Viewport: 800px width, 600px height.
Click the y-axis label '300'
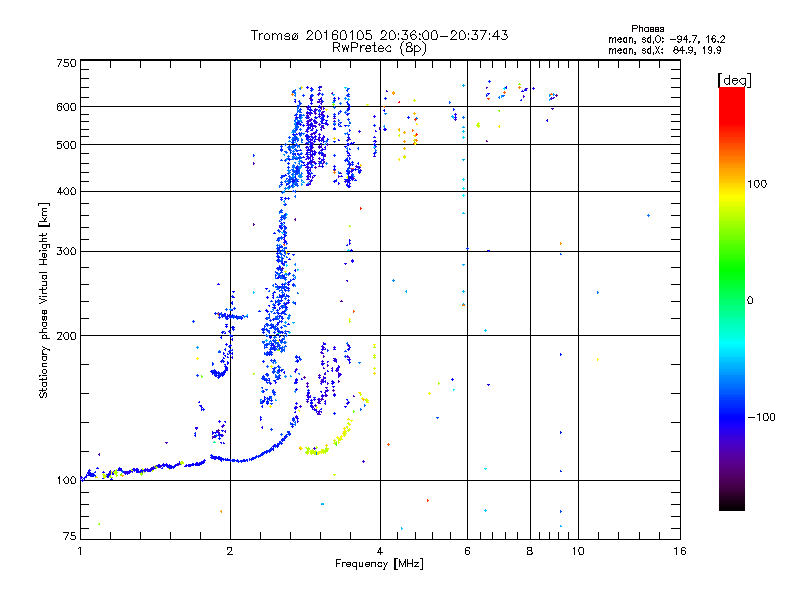[x=66, y=252]
